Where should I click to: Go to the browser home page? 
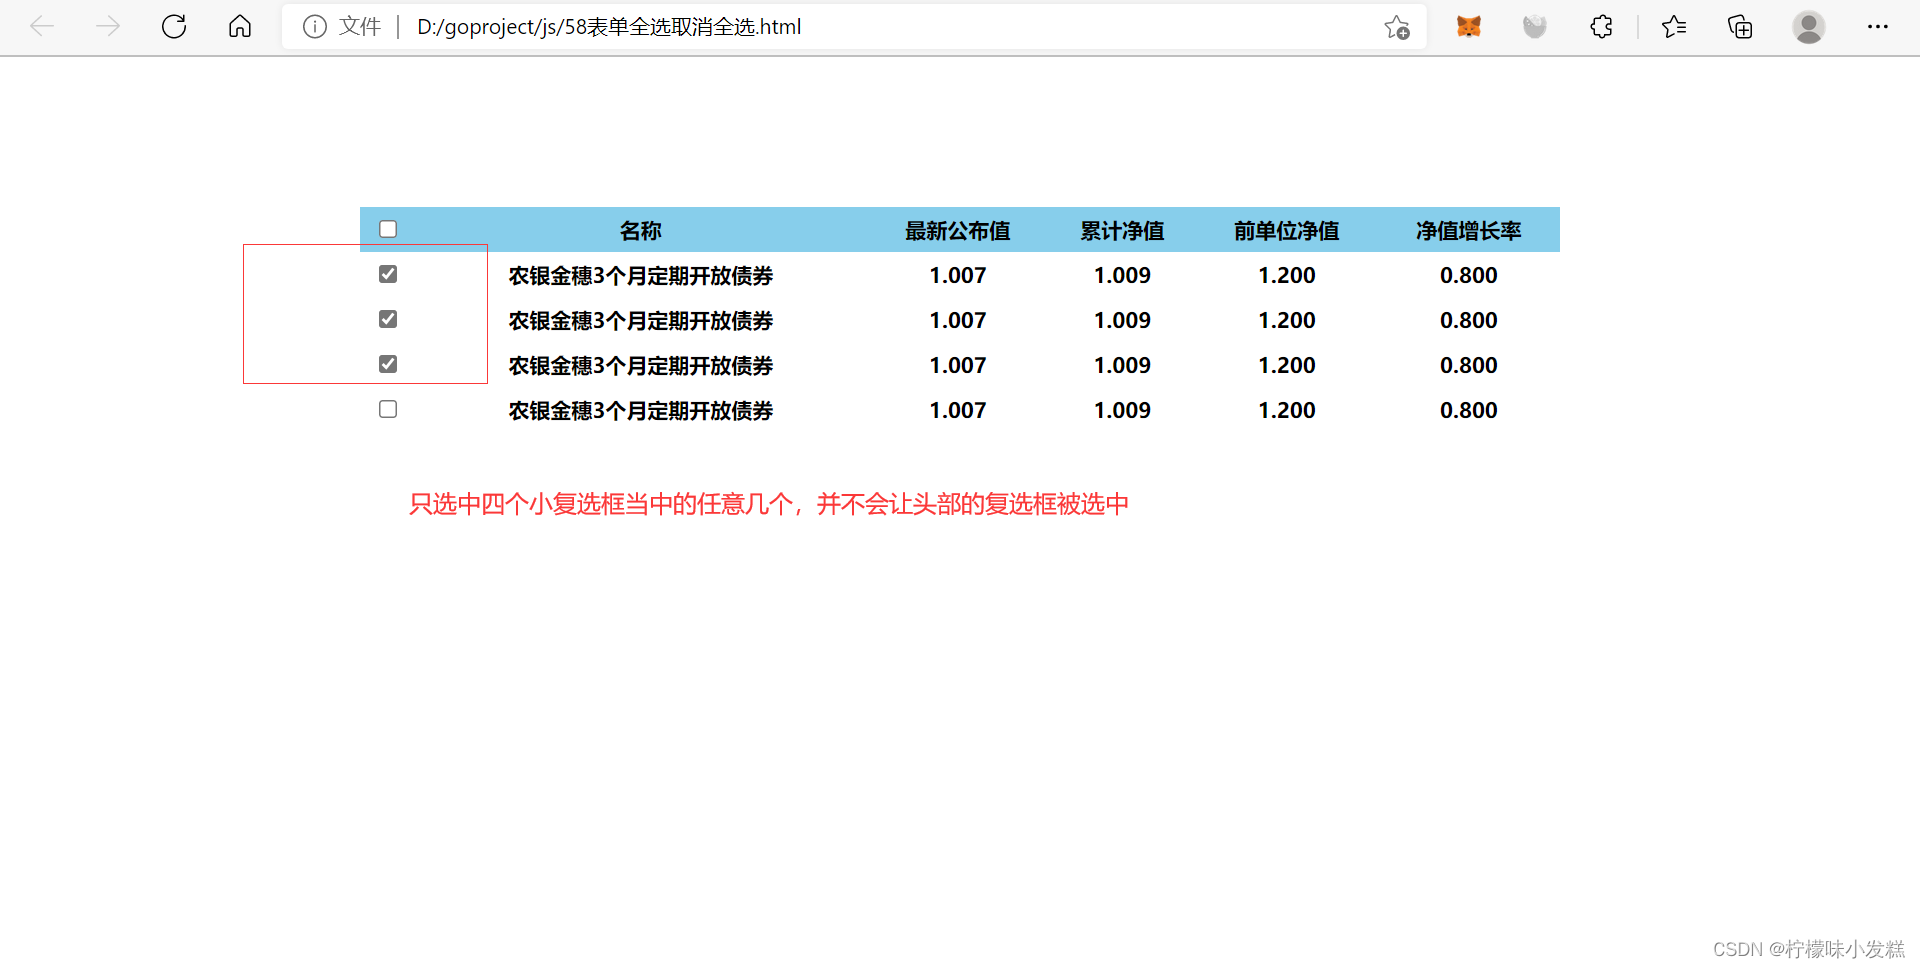click(240, 27)
